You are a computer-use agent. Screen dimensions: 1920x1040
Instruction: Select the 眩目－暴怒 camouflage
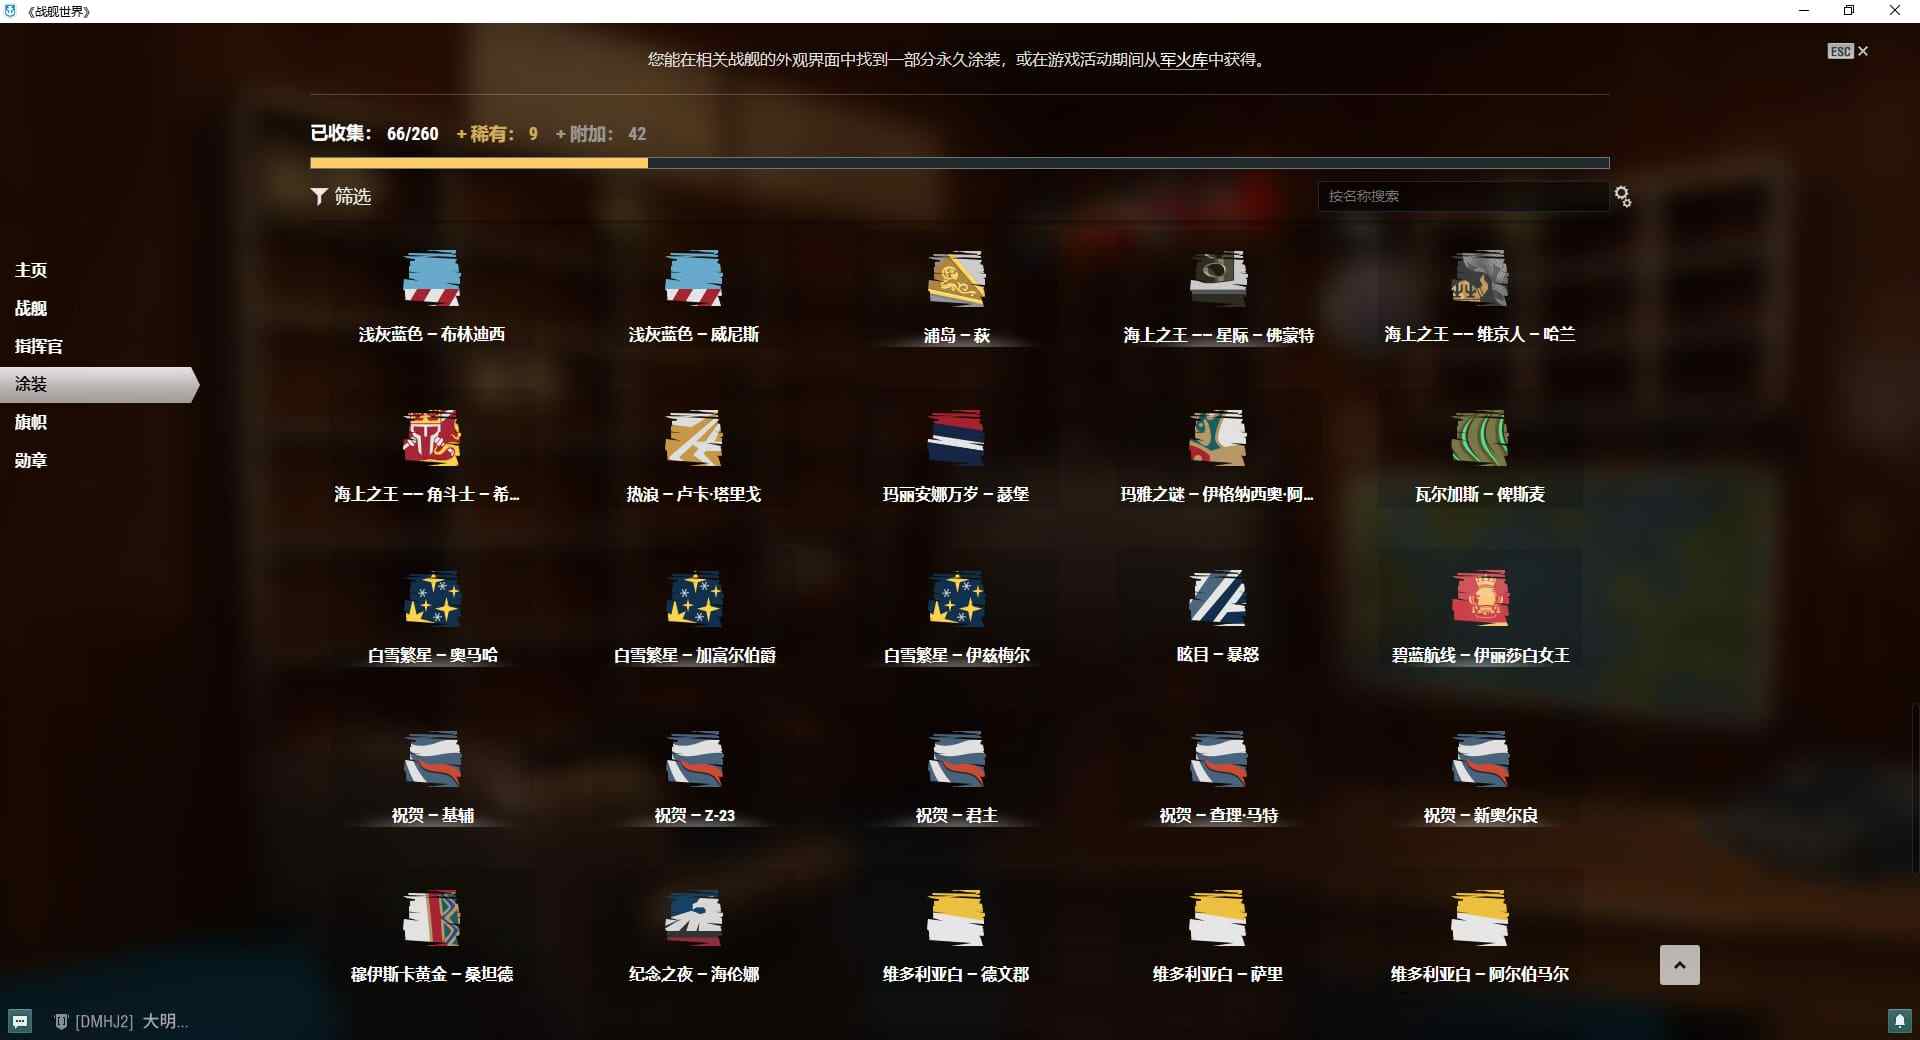1218,610
